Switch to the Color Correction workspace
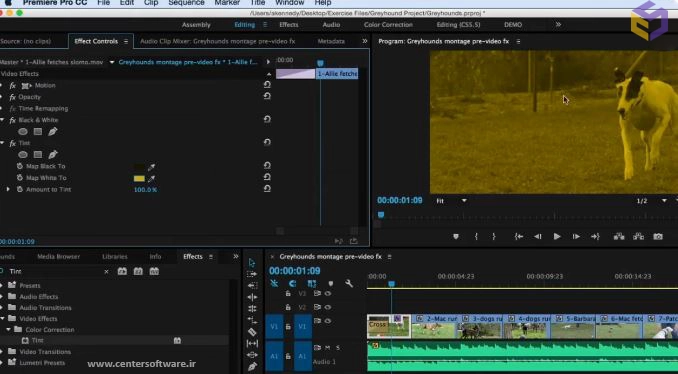This screenshot has width=678, height=374. pos(388,25)
